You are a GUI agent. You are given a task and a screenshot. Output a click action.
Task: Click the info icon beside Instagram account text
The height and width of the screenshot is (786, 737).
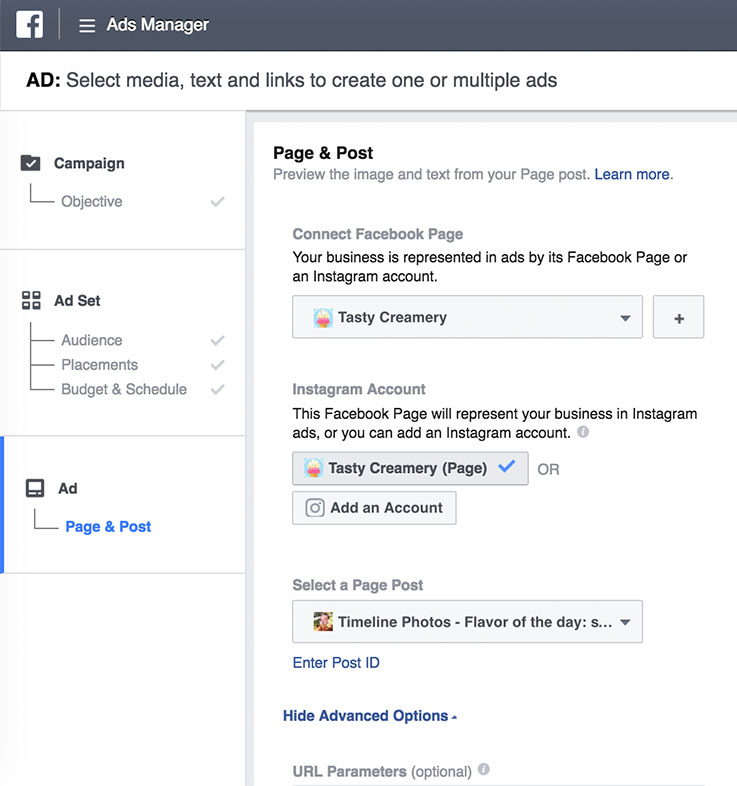pos(583,433)
